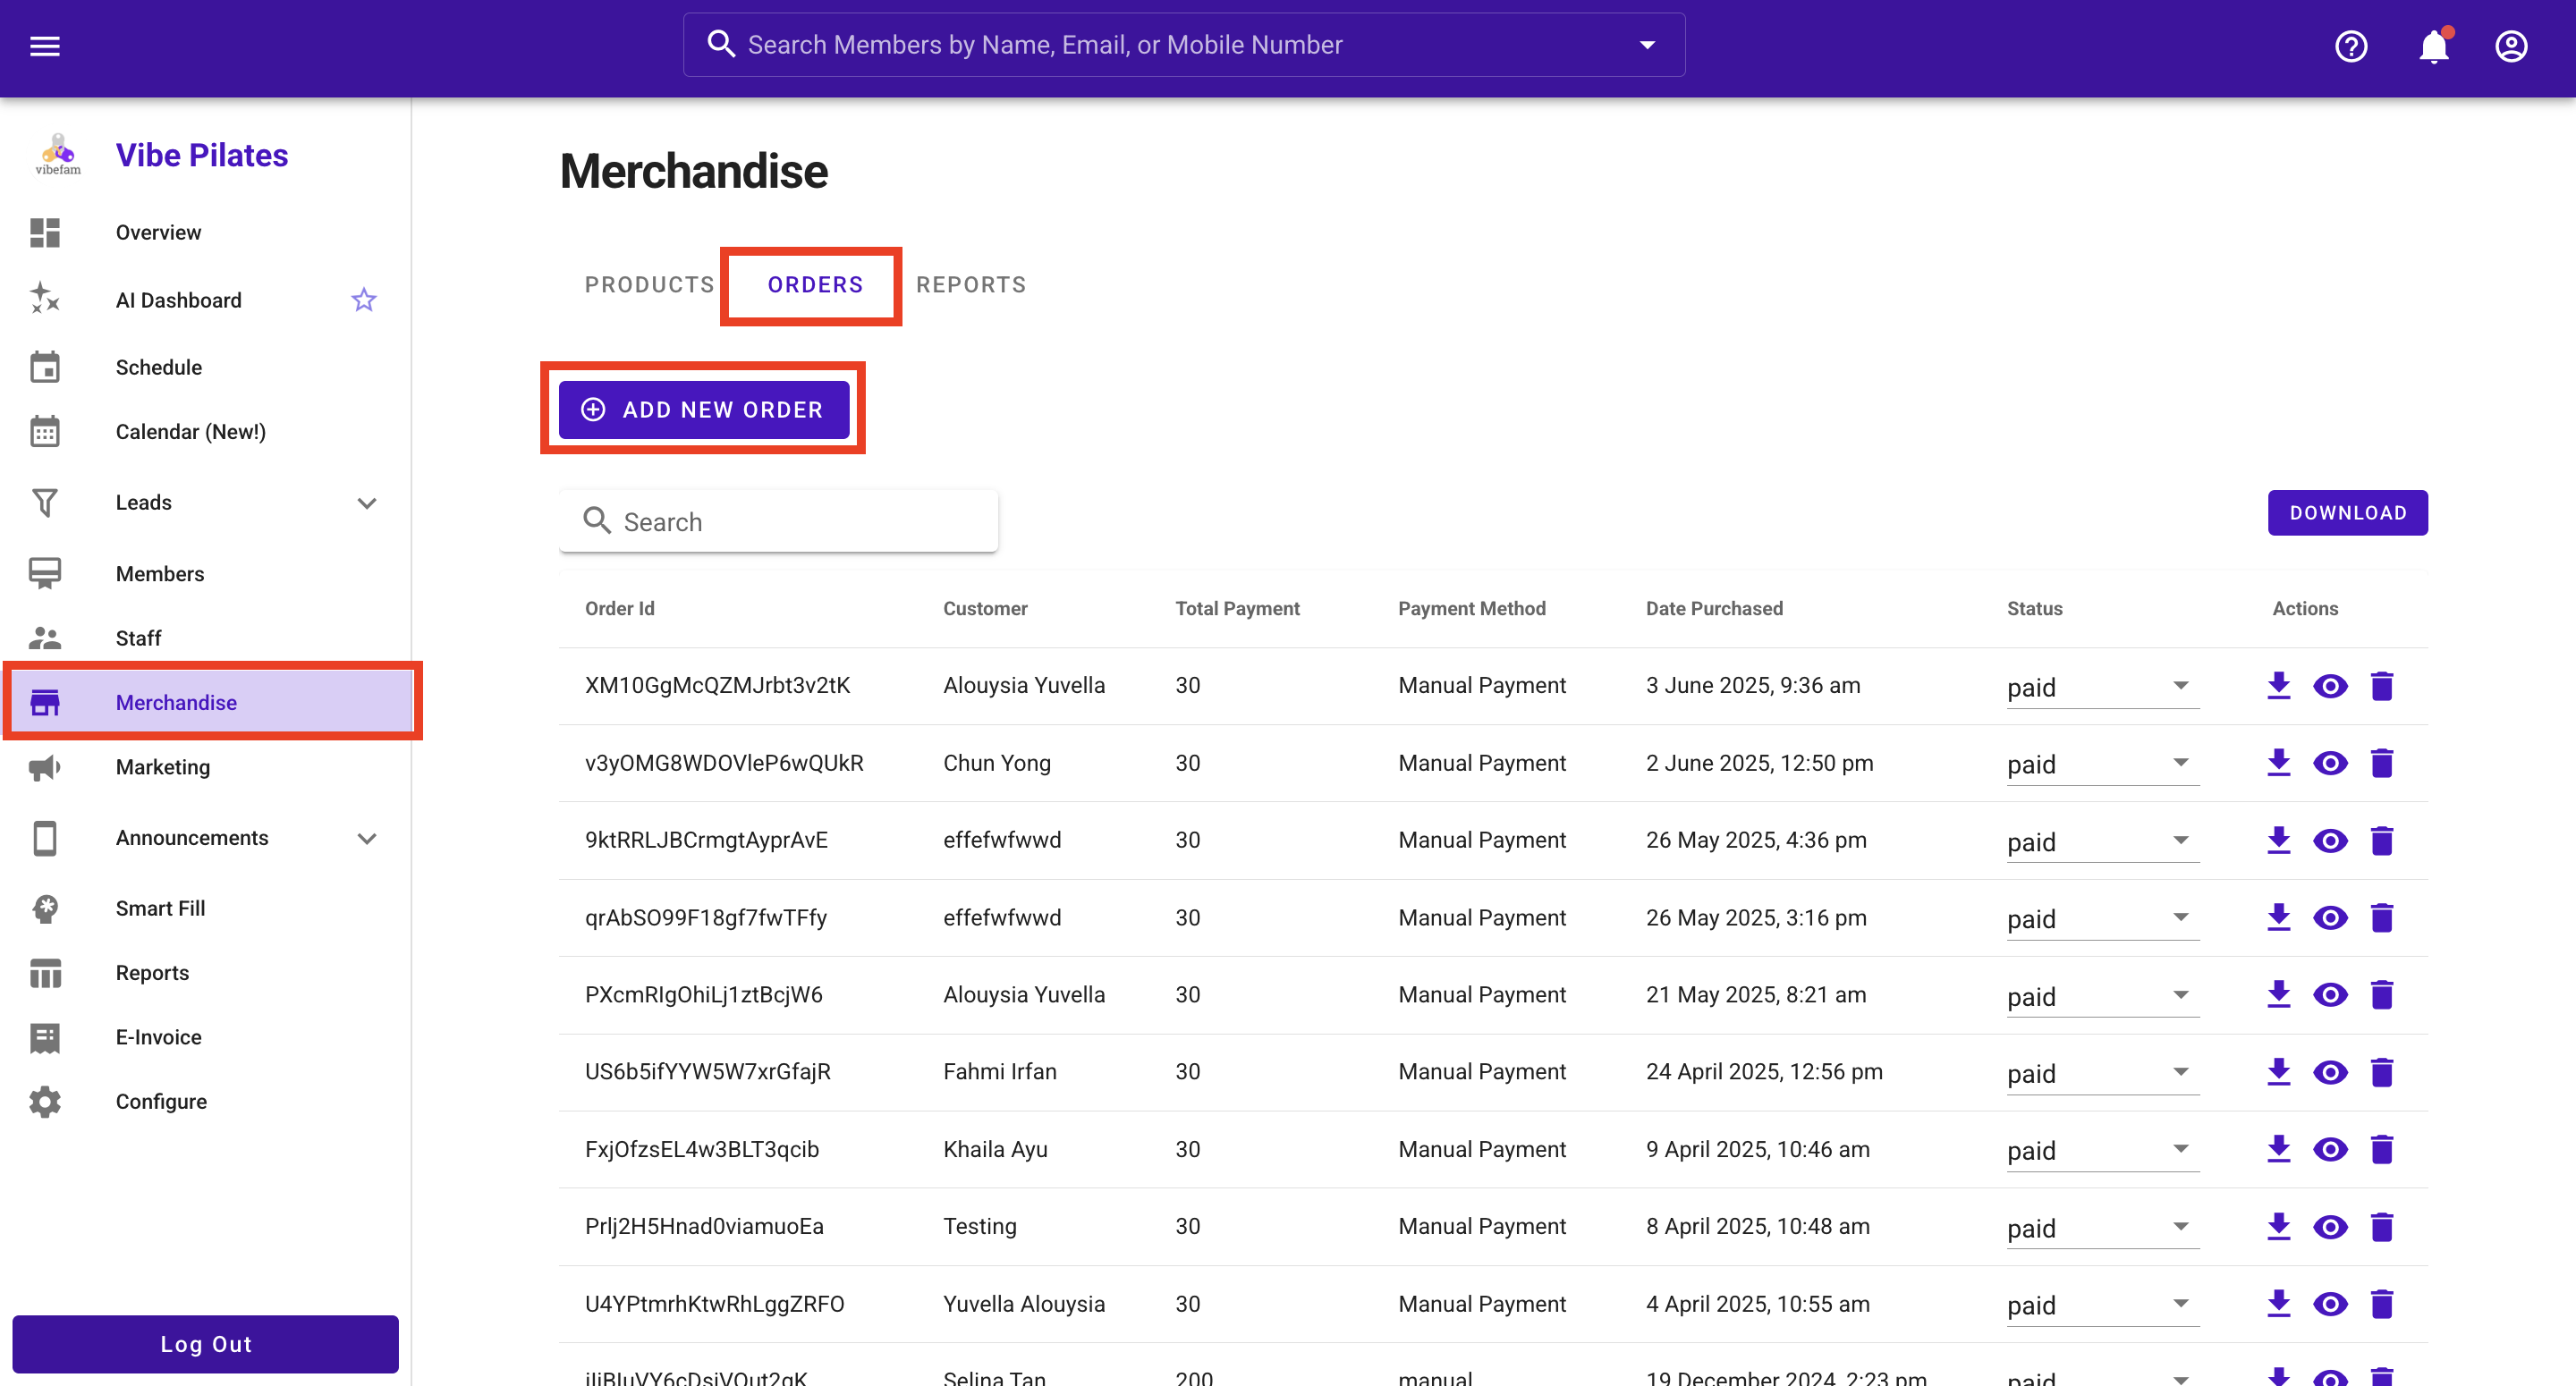Viewport: 2576px width, 1386px height.
Task: Delete the Khaila Ayu order
Action: 2382,1150
